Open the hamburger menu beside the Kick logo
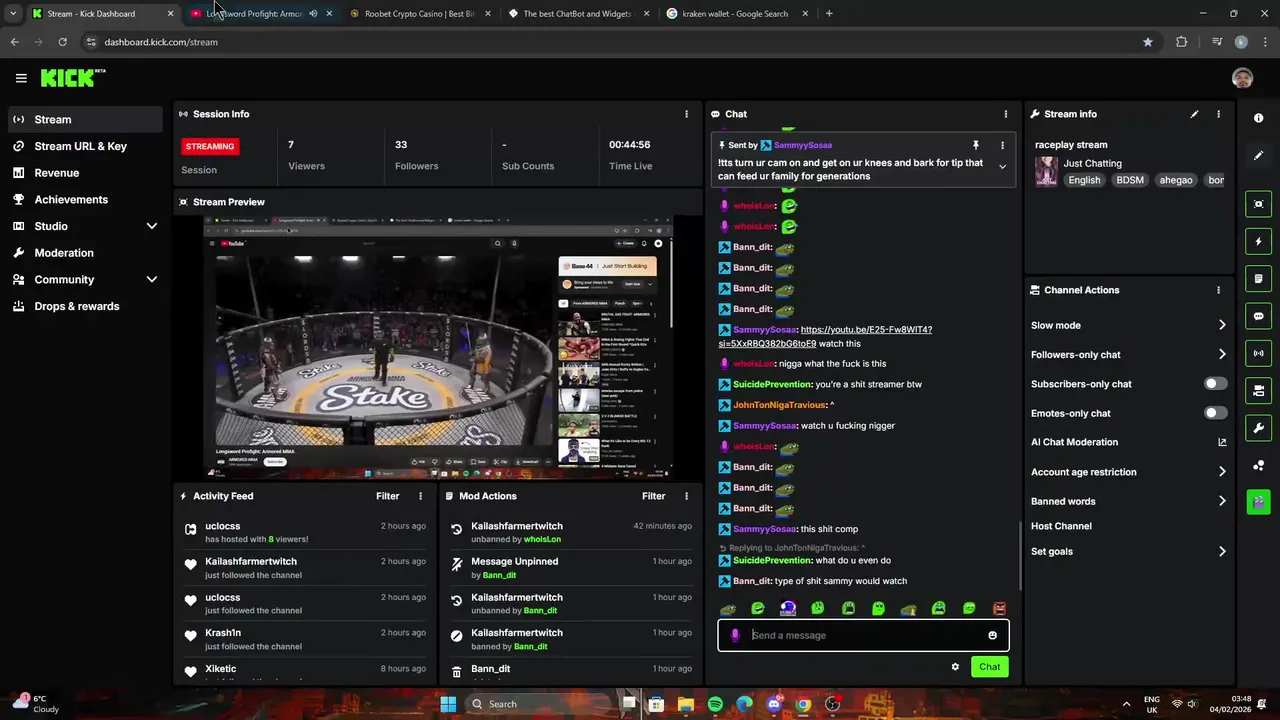Screen dimensions: 1280x720 (x=21, y=78)
